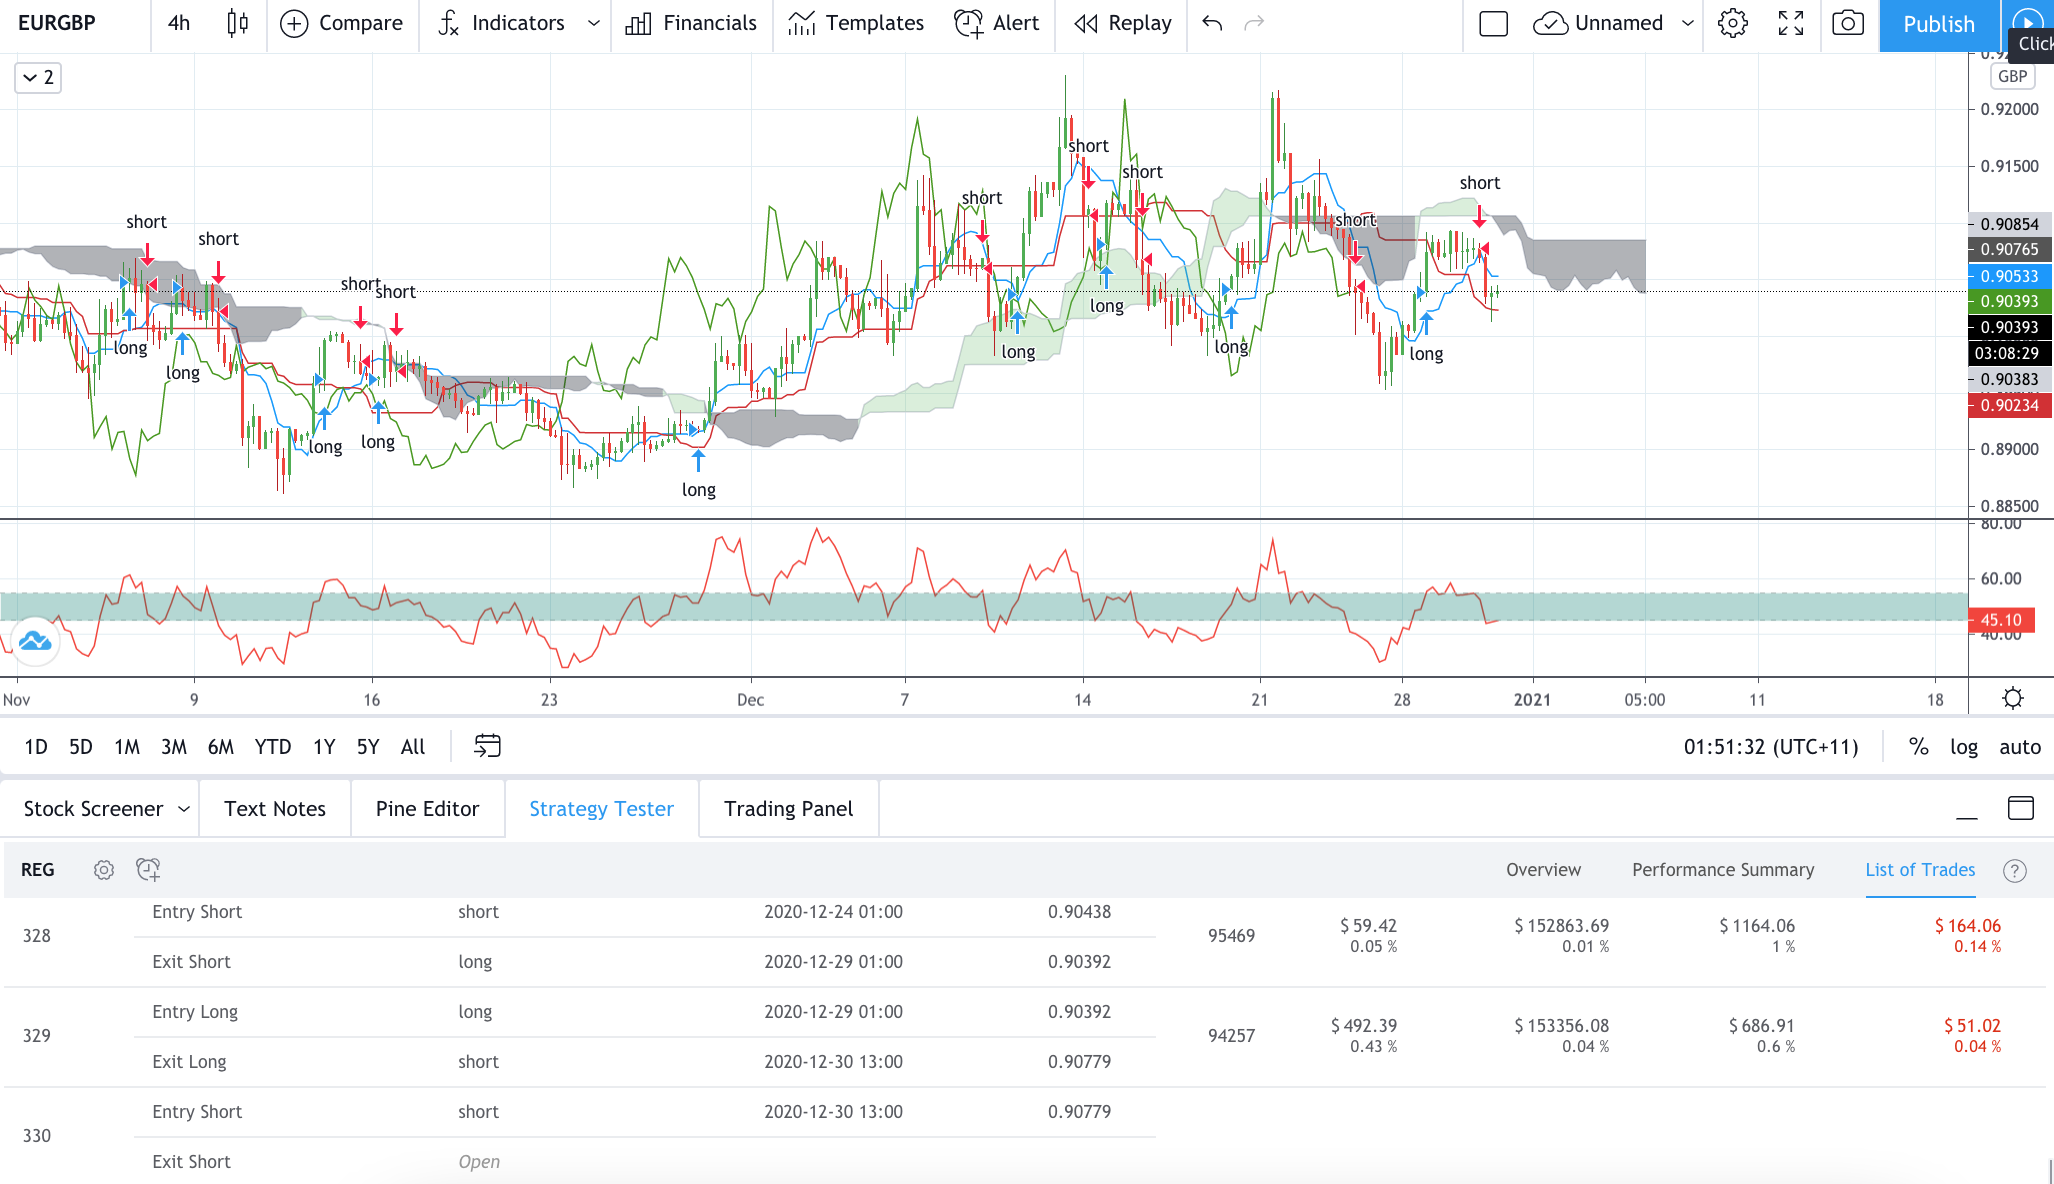Start bar Replay mode
The width and height of the screenshot is (2054, 1184).
[1122, 23]
